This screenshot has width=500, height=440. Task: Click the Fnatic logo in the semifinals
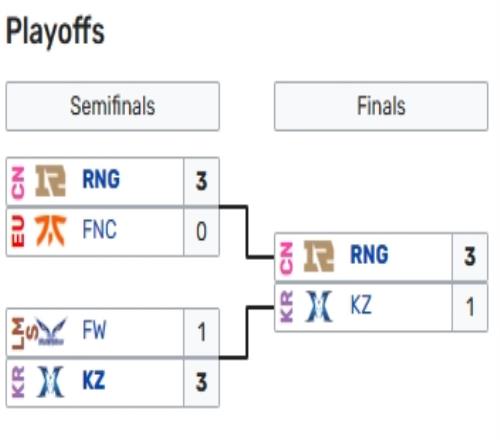(x=50, y=231)
